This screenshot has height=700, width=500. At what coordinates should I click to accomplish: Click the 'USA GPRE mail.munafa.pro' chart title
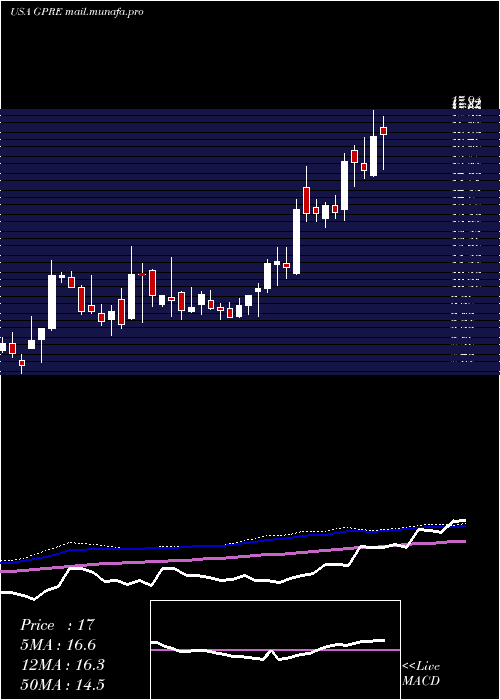77,12
